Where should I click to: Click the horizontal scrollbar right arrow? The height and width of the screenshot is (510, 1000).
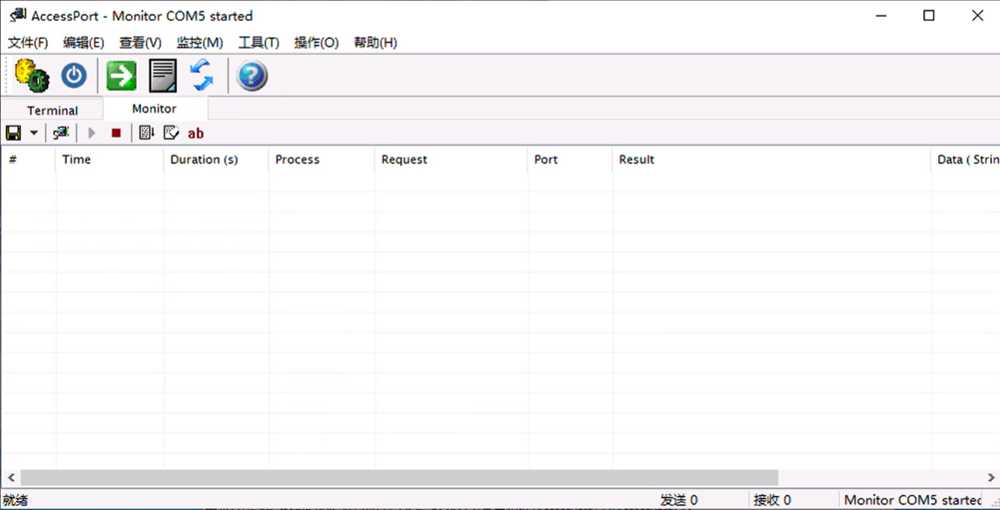point(990,478)
